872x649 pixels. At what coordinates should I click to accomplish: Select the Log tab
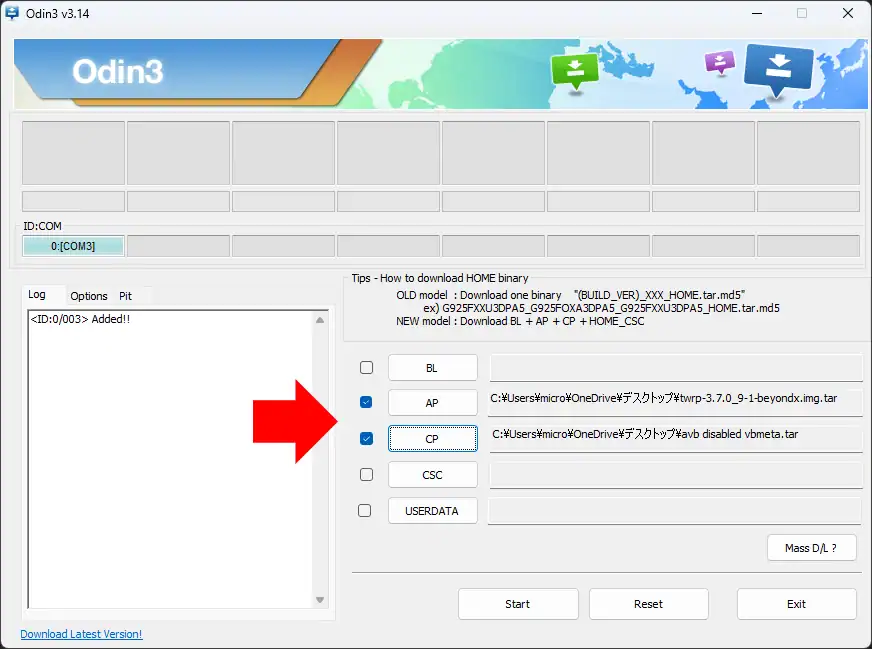[37, 295]
